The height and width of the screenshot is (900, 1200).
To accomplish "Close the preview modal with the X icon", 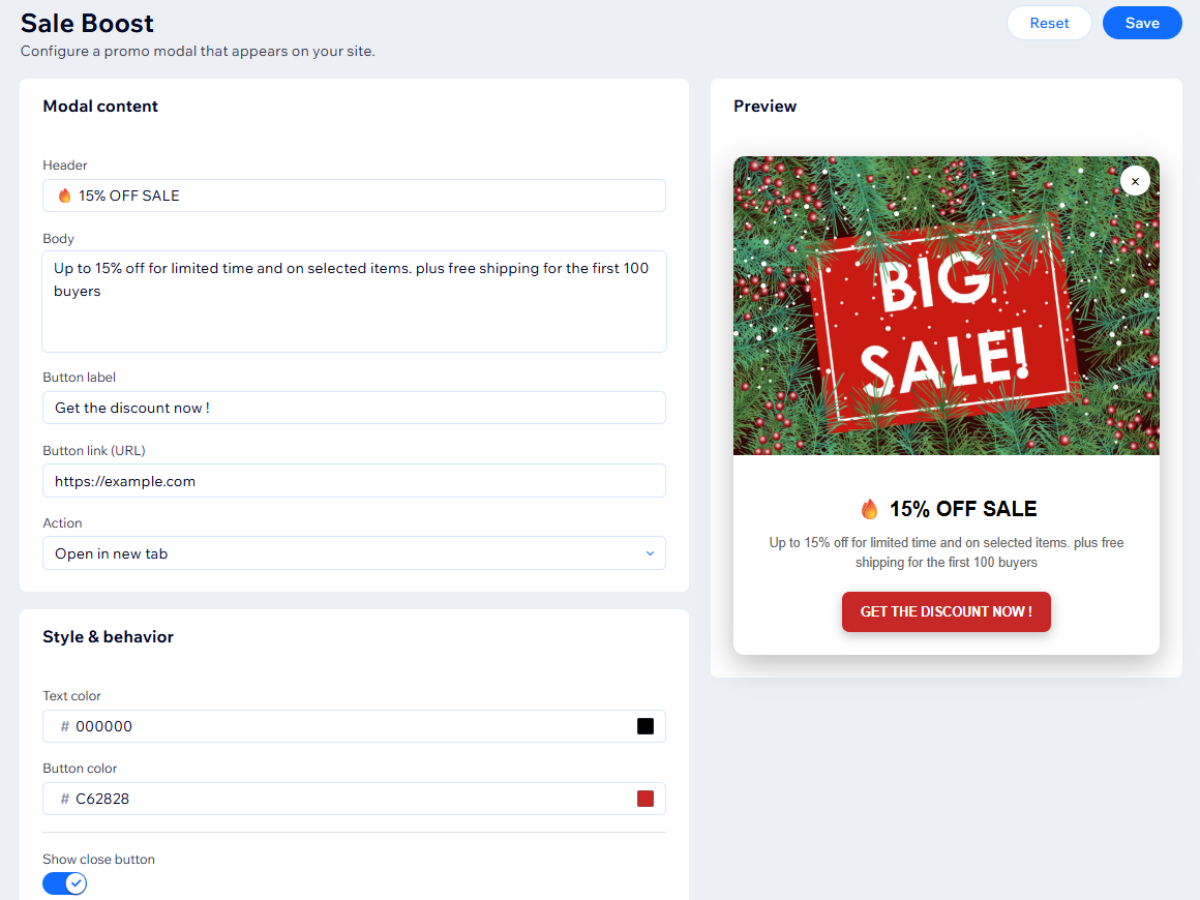I will pyautogui.click(x=1135, y=181).
